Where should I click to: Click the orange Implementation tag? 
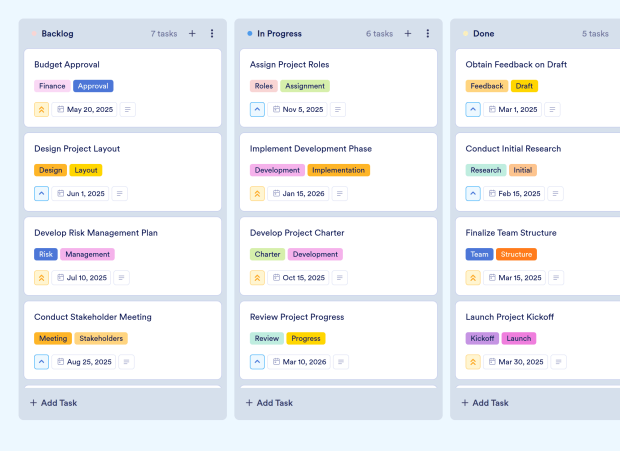click(338, 170)
